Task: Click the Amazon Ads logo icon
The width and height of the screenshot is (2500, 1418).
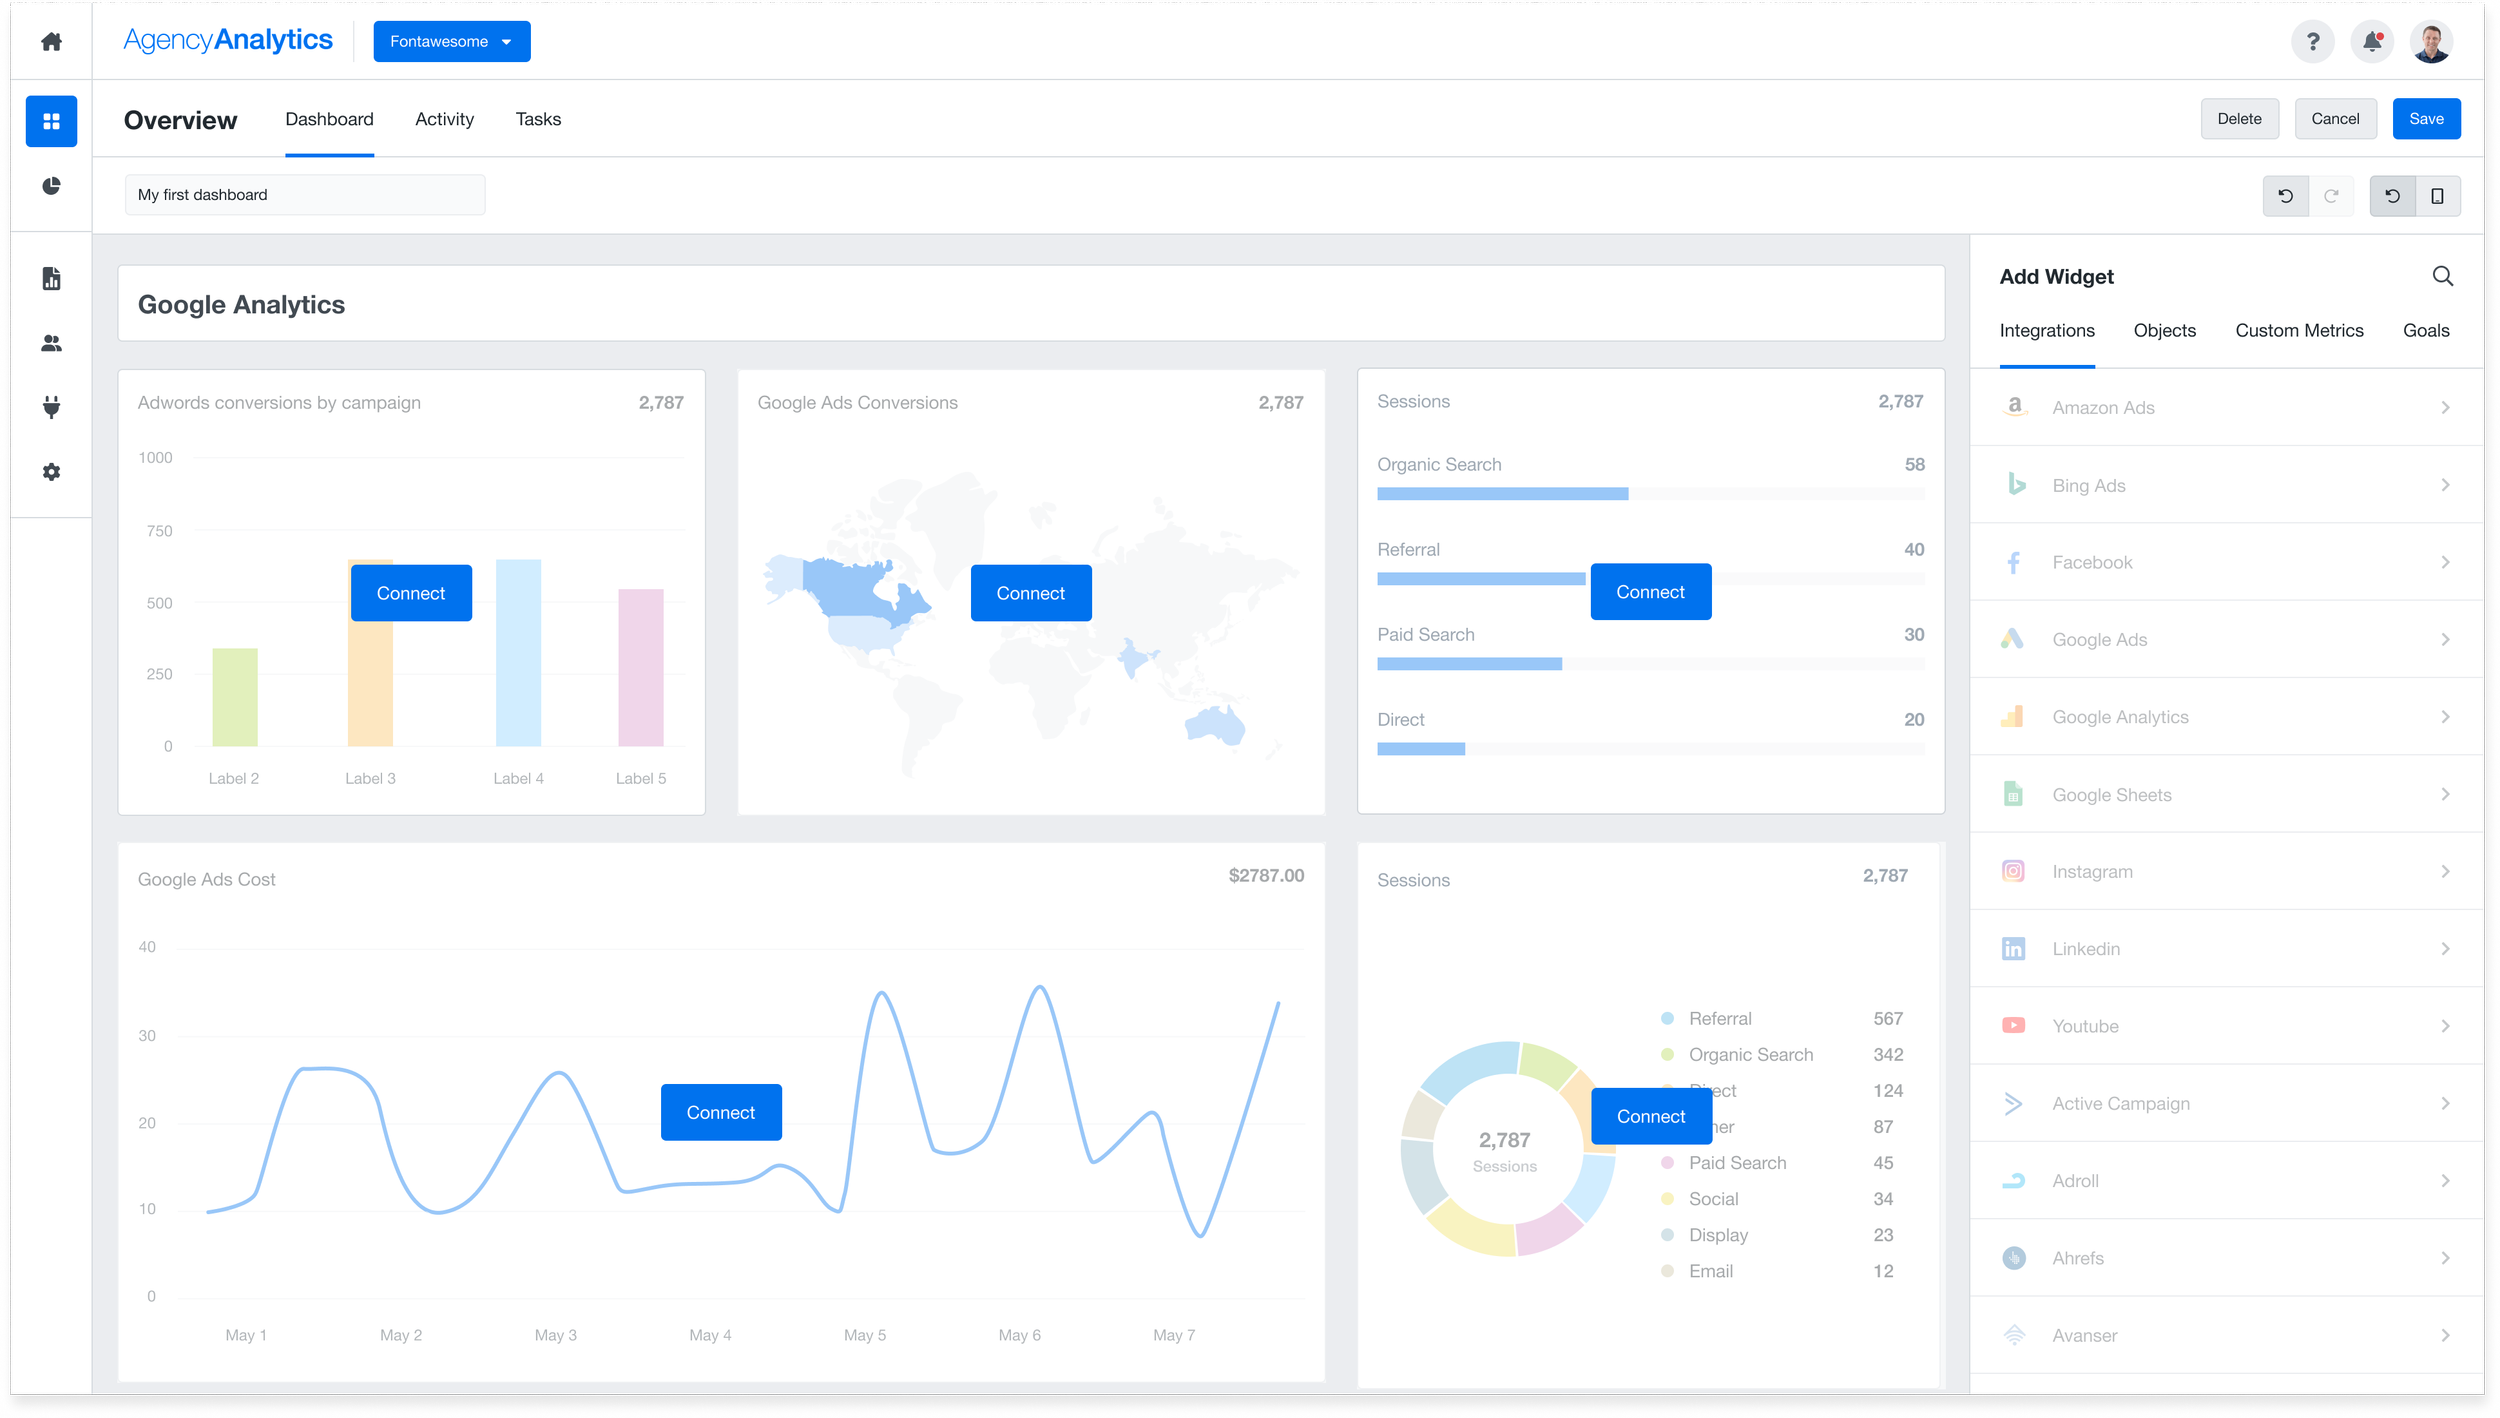Action: [2014, 407]
